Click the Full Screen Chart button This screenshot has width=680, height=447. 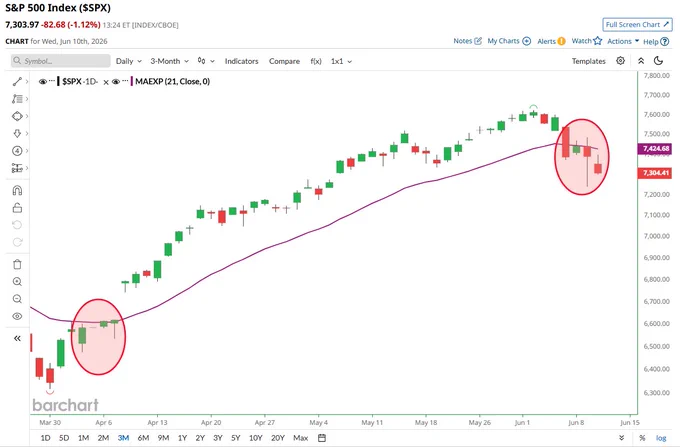[637, 25]
